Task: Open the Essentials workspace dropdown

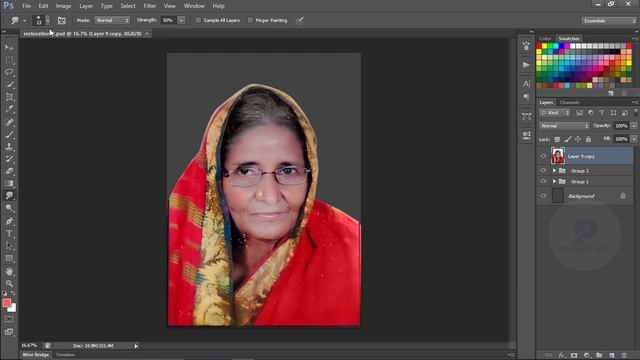Action: pyautogui.click(x=609, y=21)
